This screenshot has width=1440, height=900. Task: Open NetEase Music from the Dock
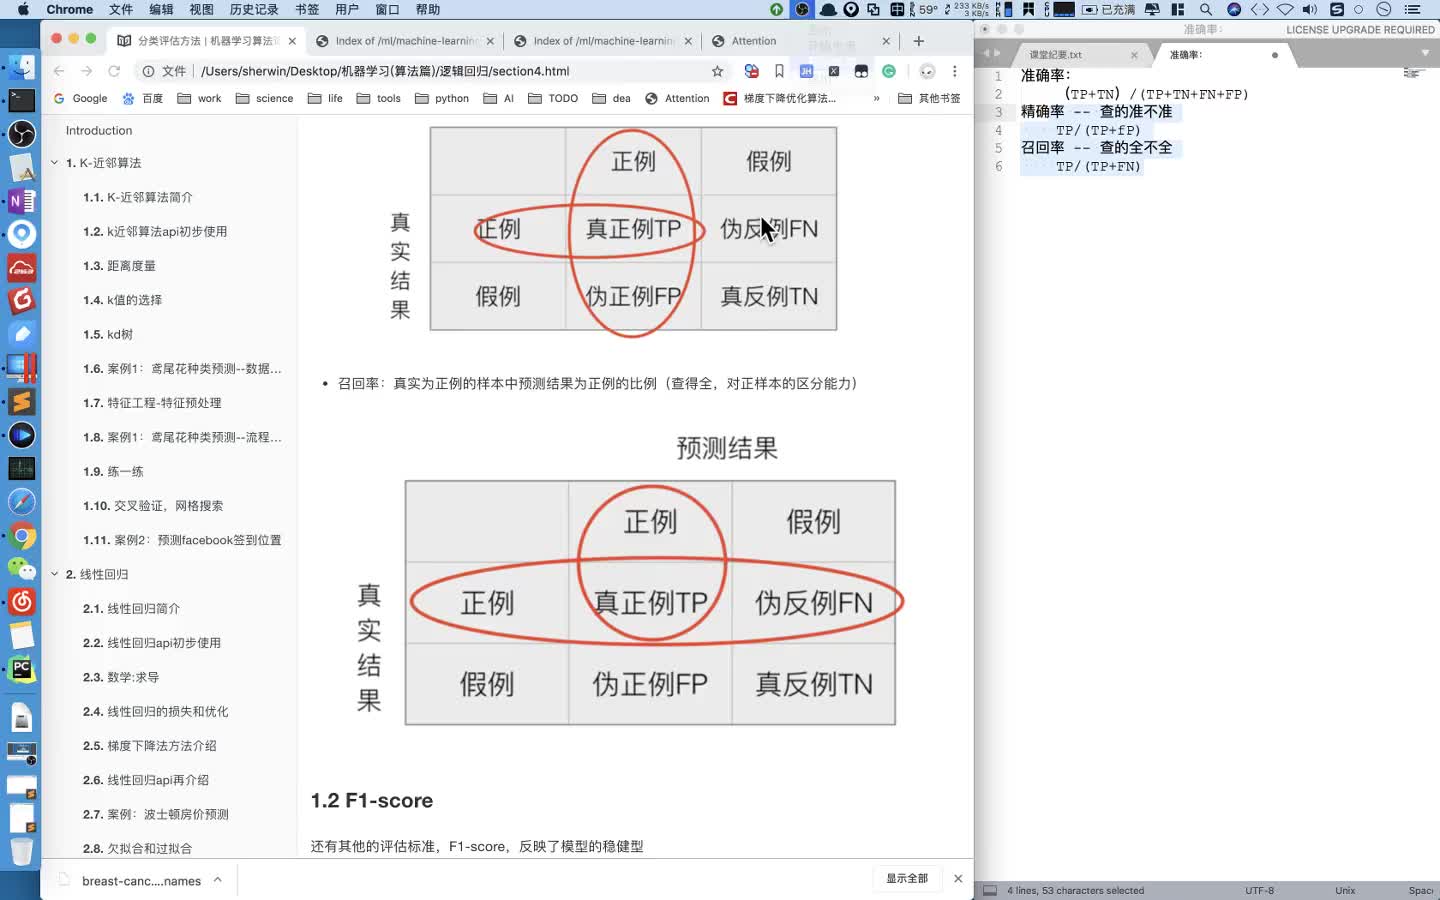[21, 602]
